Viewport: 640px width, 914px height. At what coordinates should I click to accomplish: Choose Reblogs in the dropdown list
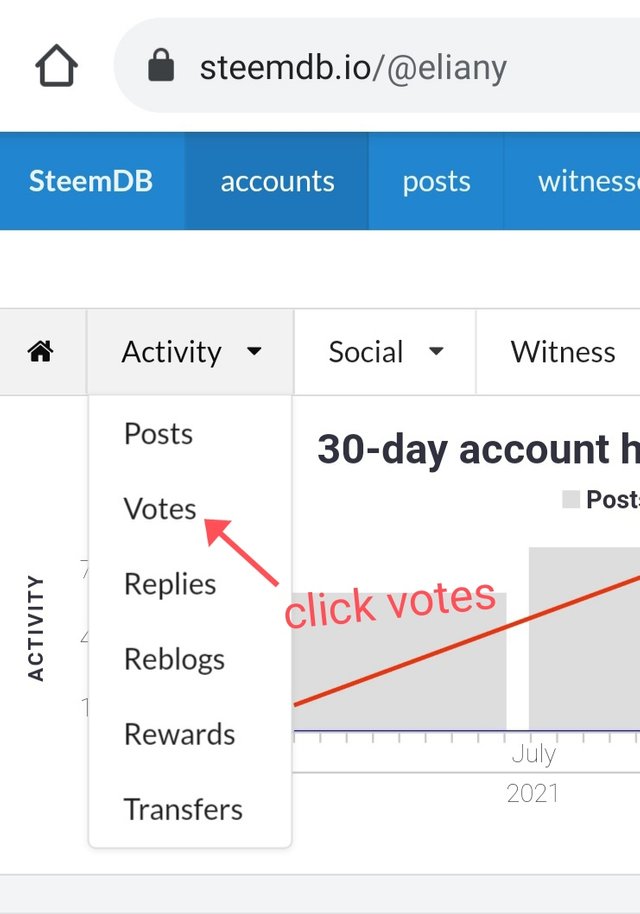(174, 659)
